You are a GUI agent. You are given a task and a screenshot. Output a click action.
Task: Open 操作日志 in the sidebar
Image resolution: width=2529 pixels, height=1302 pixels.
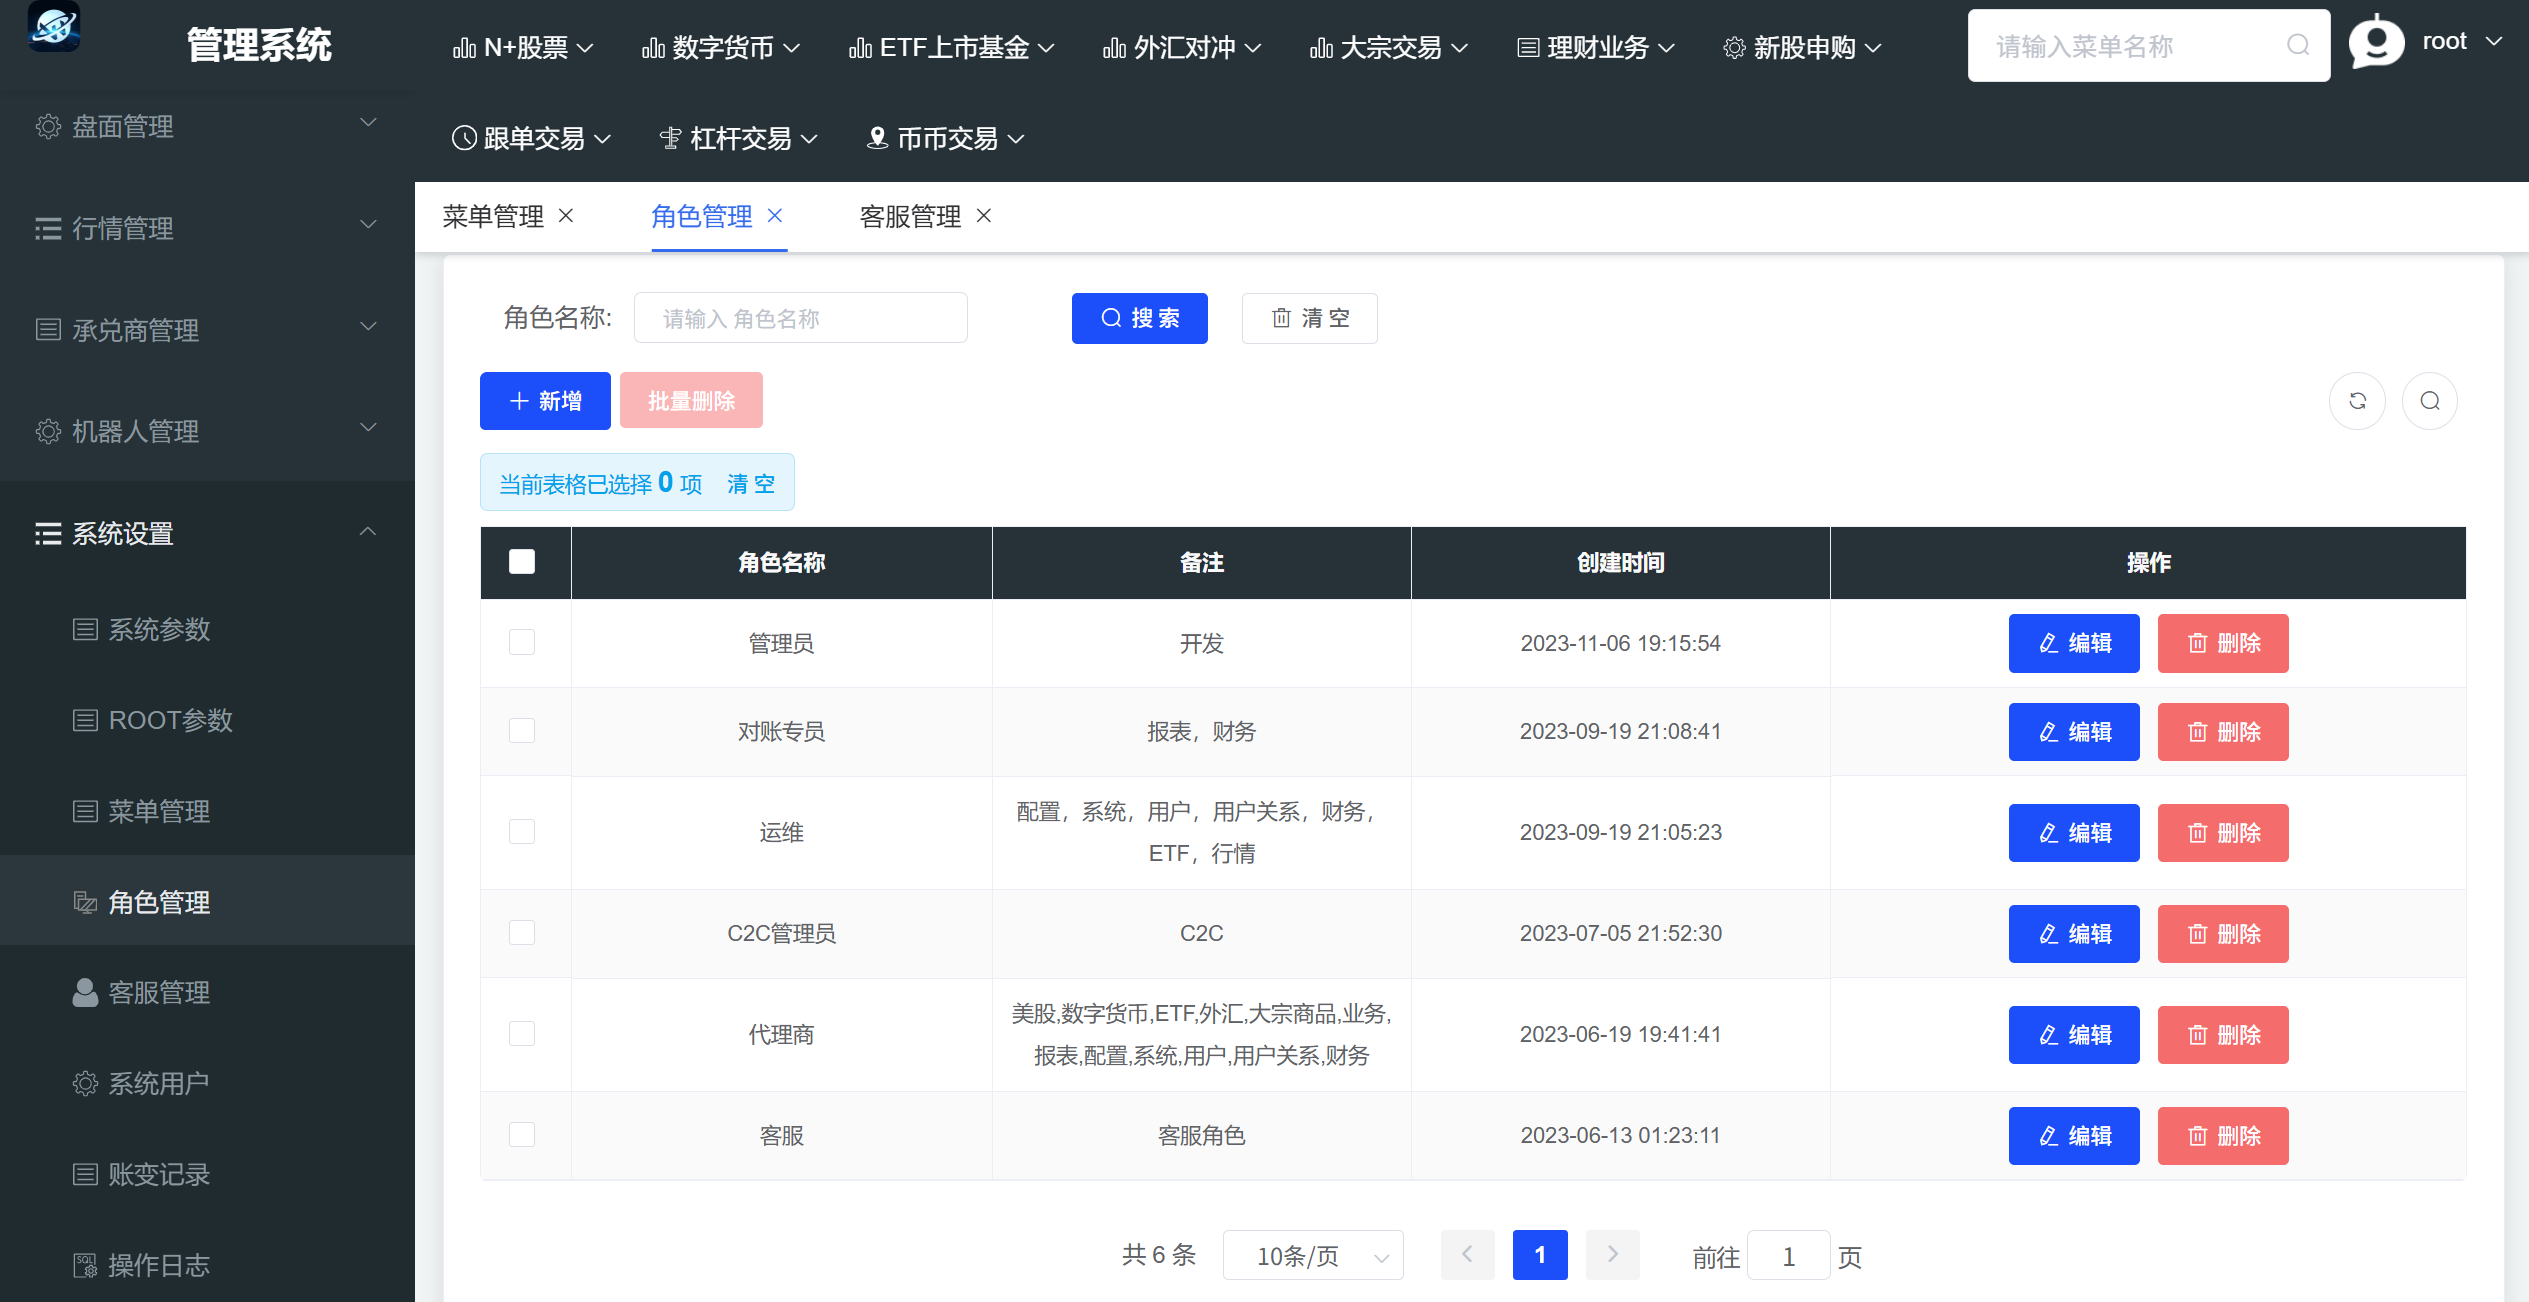point(158,1265)
